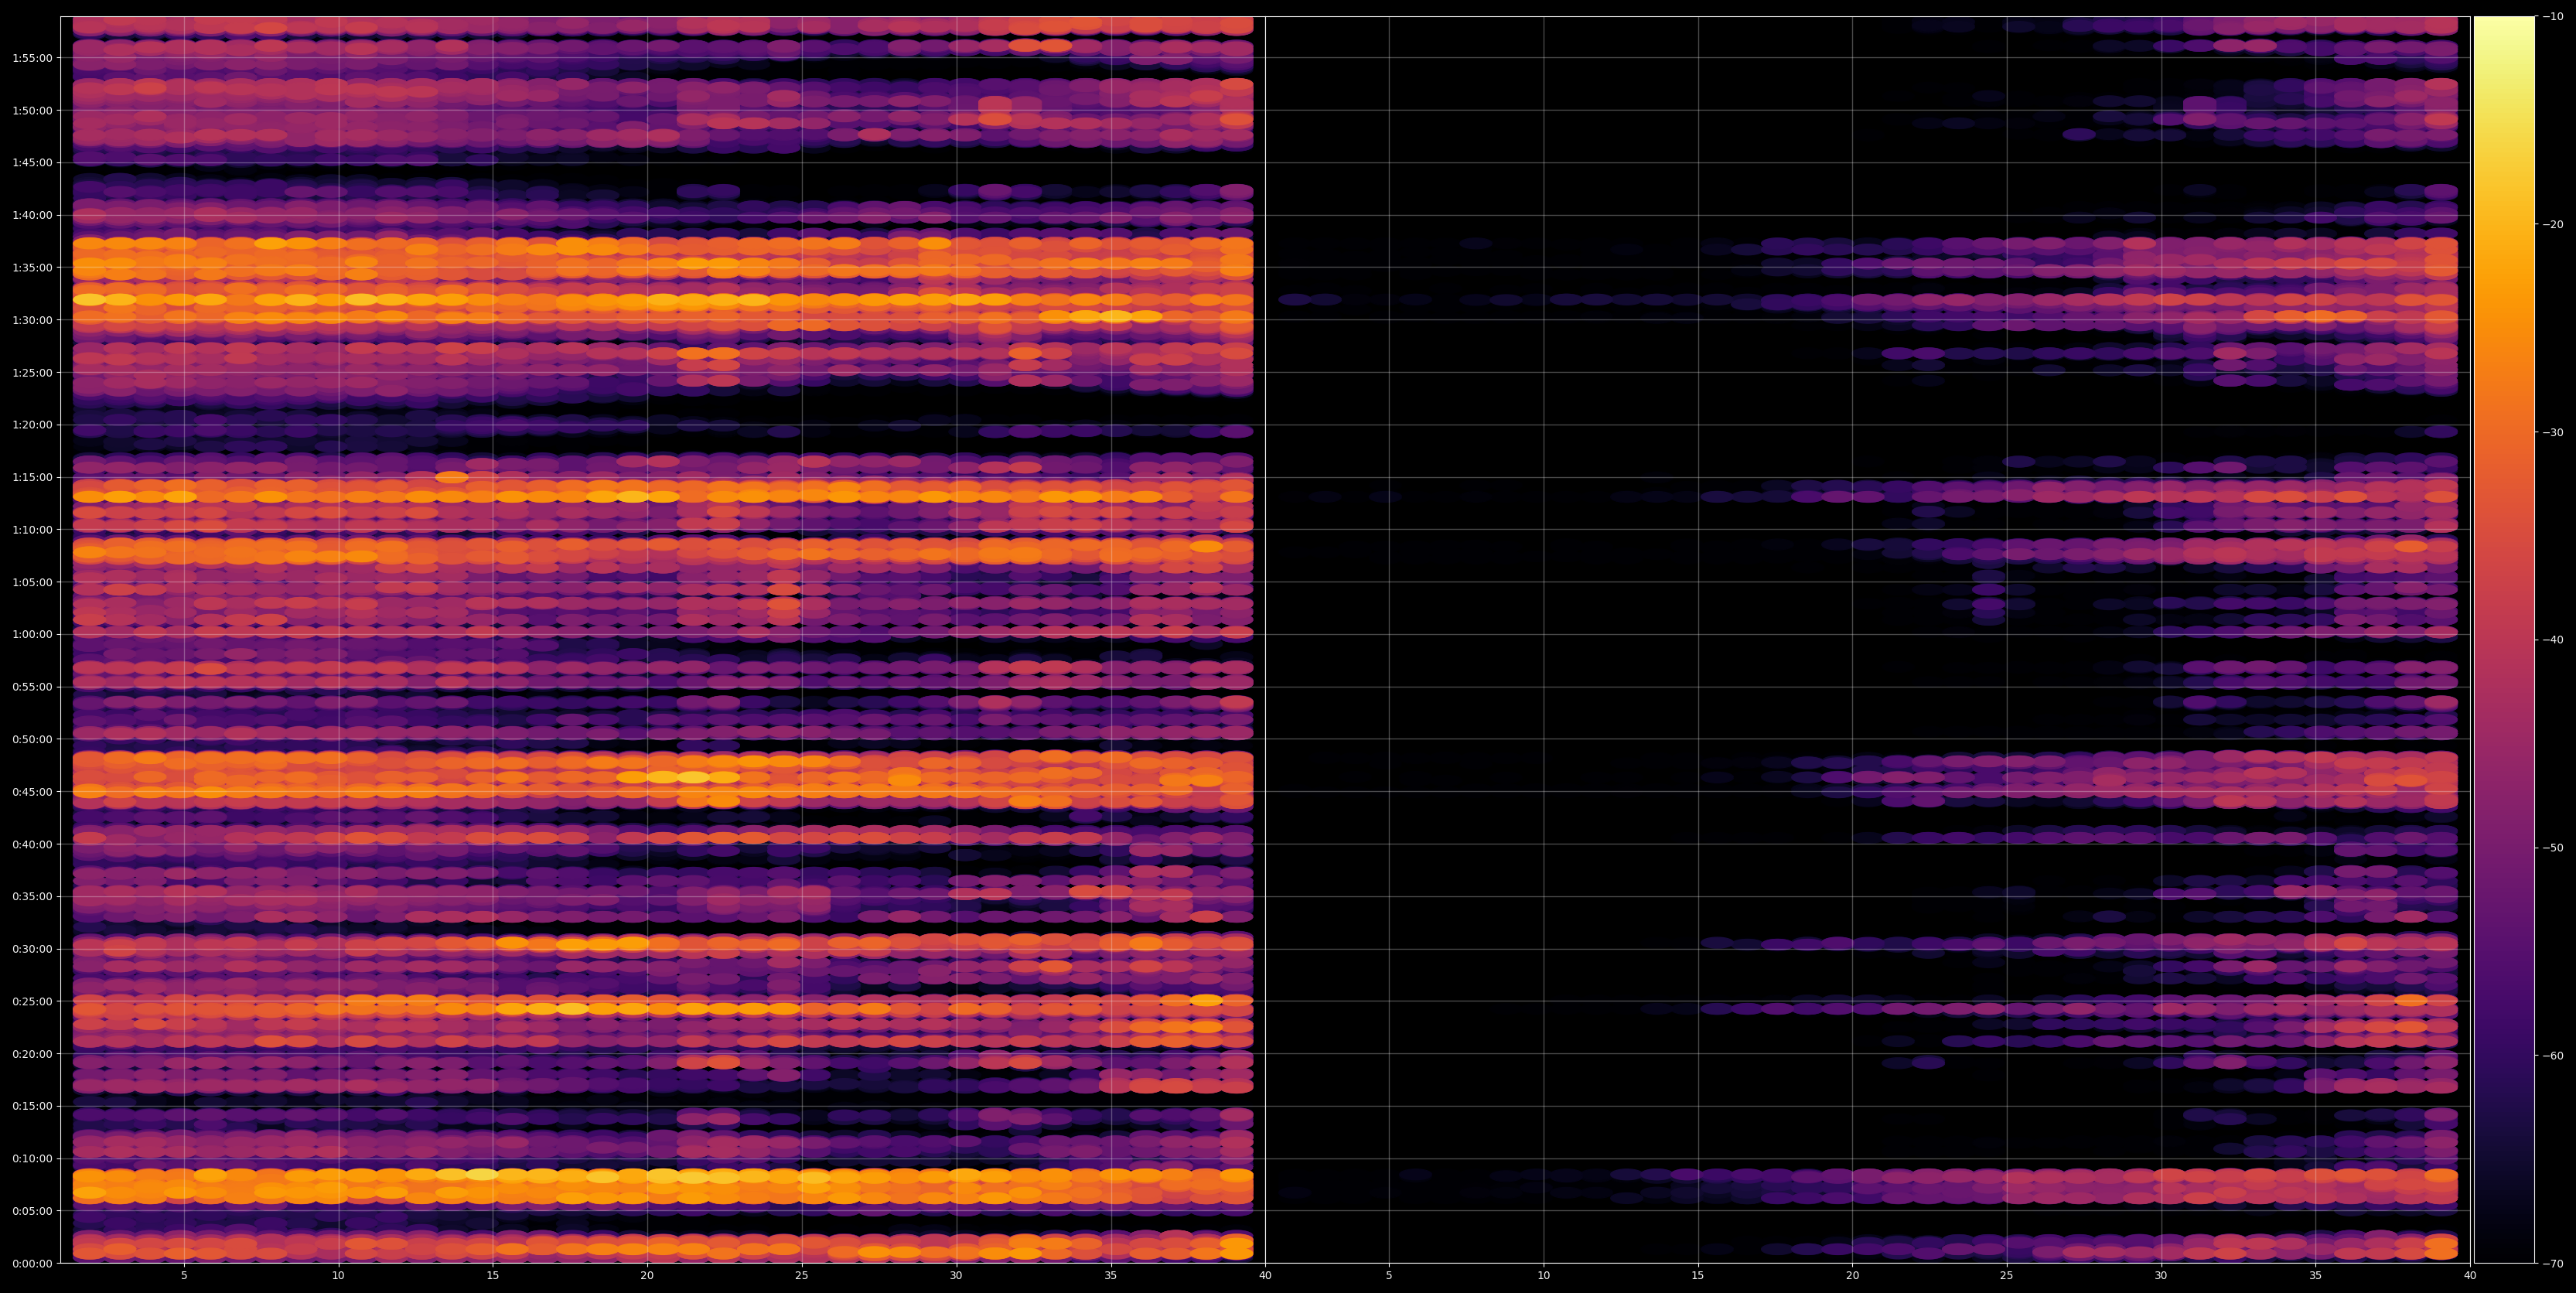Screen dimensions: 2576x1293
Task: Select the 1:40:00 y-axis tick label
Action: pos(32,215)
